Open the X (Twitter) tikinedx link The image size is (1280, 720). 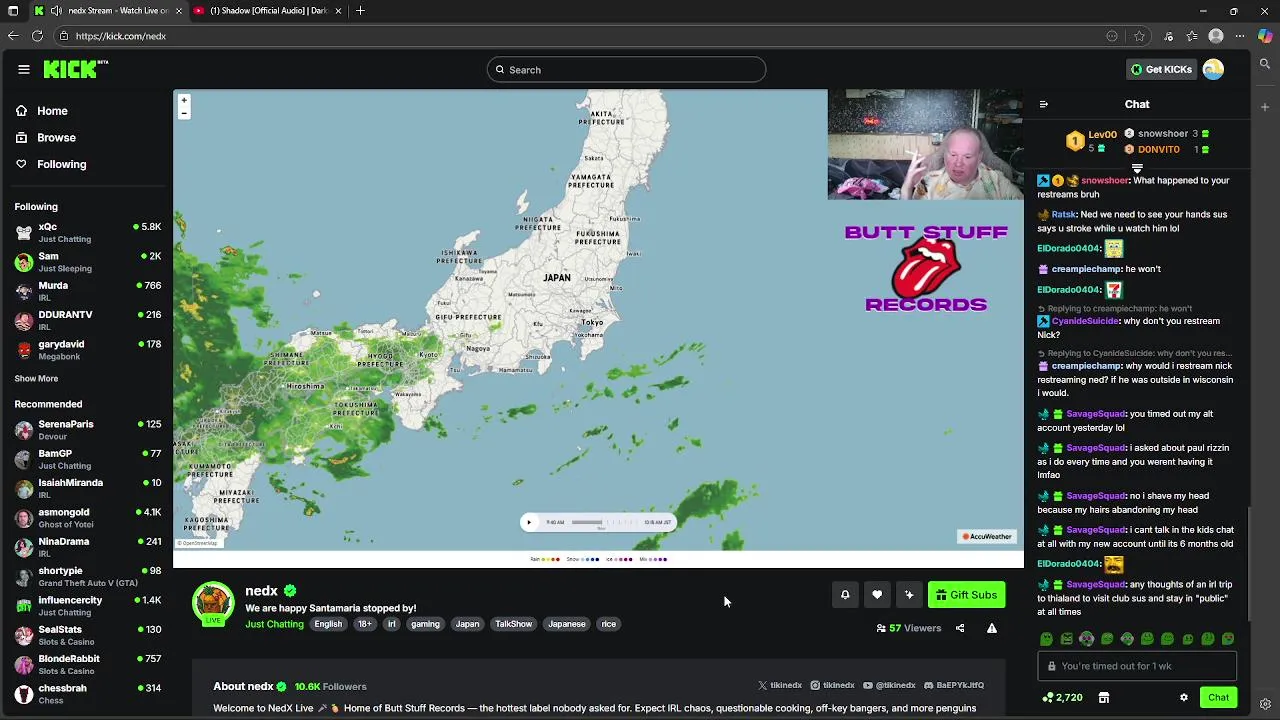(x=780, y=686)
